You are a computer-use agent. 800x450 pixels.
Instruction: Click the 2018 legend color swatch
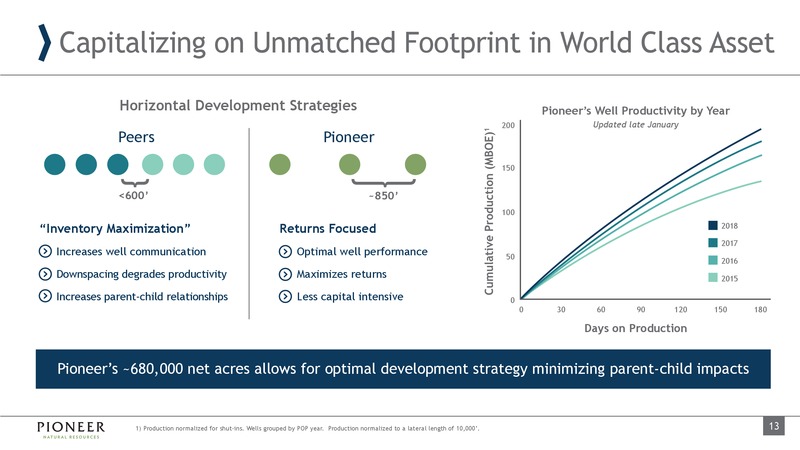(x=713, y=226)
